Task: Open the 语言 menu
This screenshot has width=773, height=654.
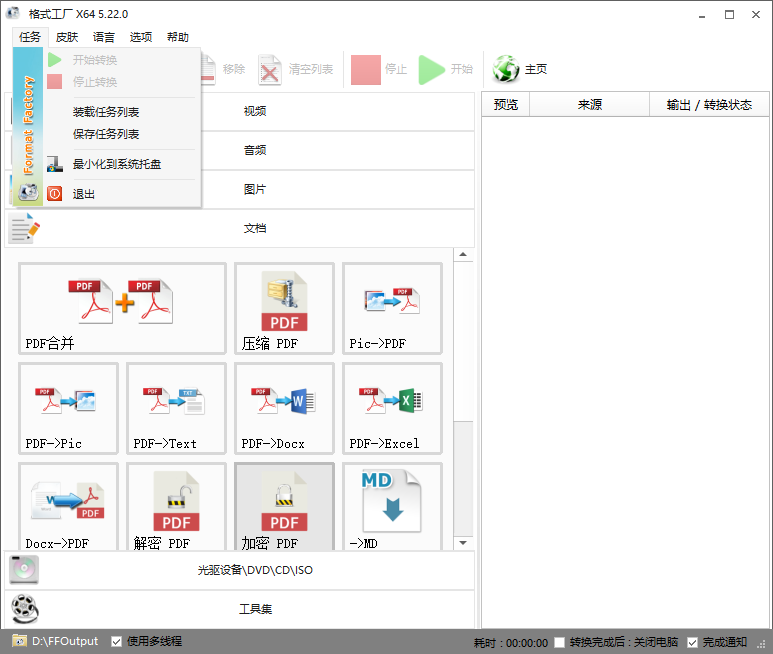Action: coord(104,37)
